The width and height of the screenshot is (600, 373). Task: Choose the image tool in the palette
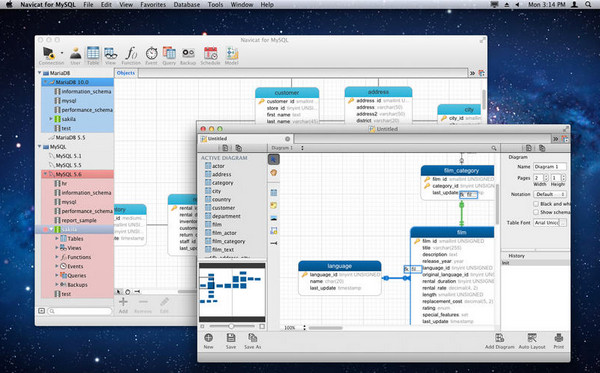click(274, 218)
